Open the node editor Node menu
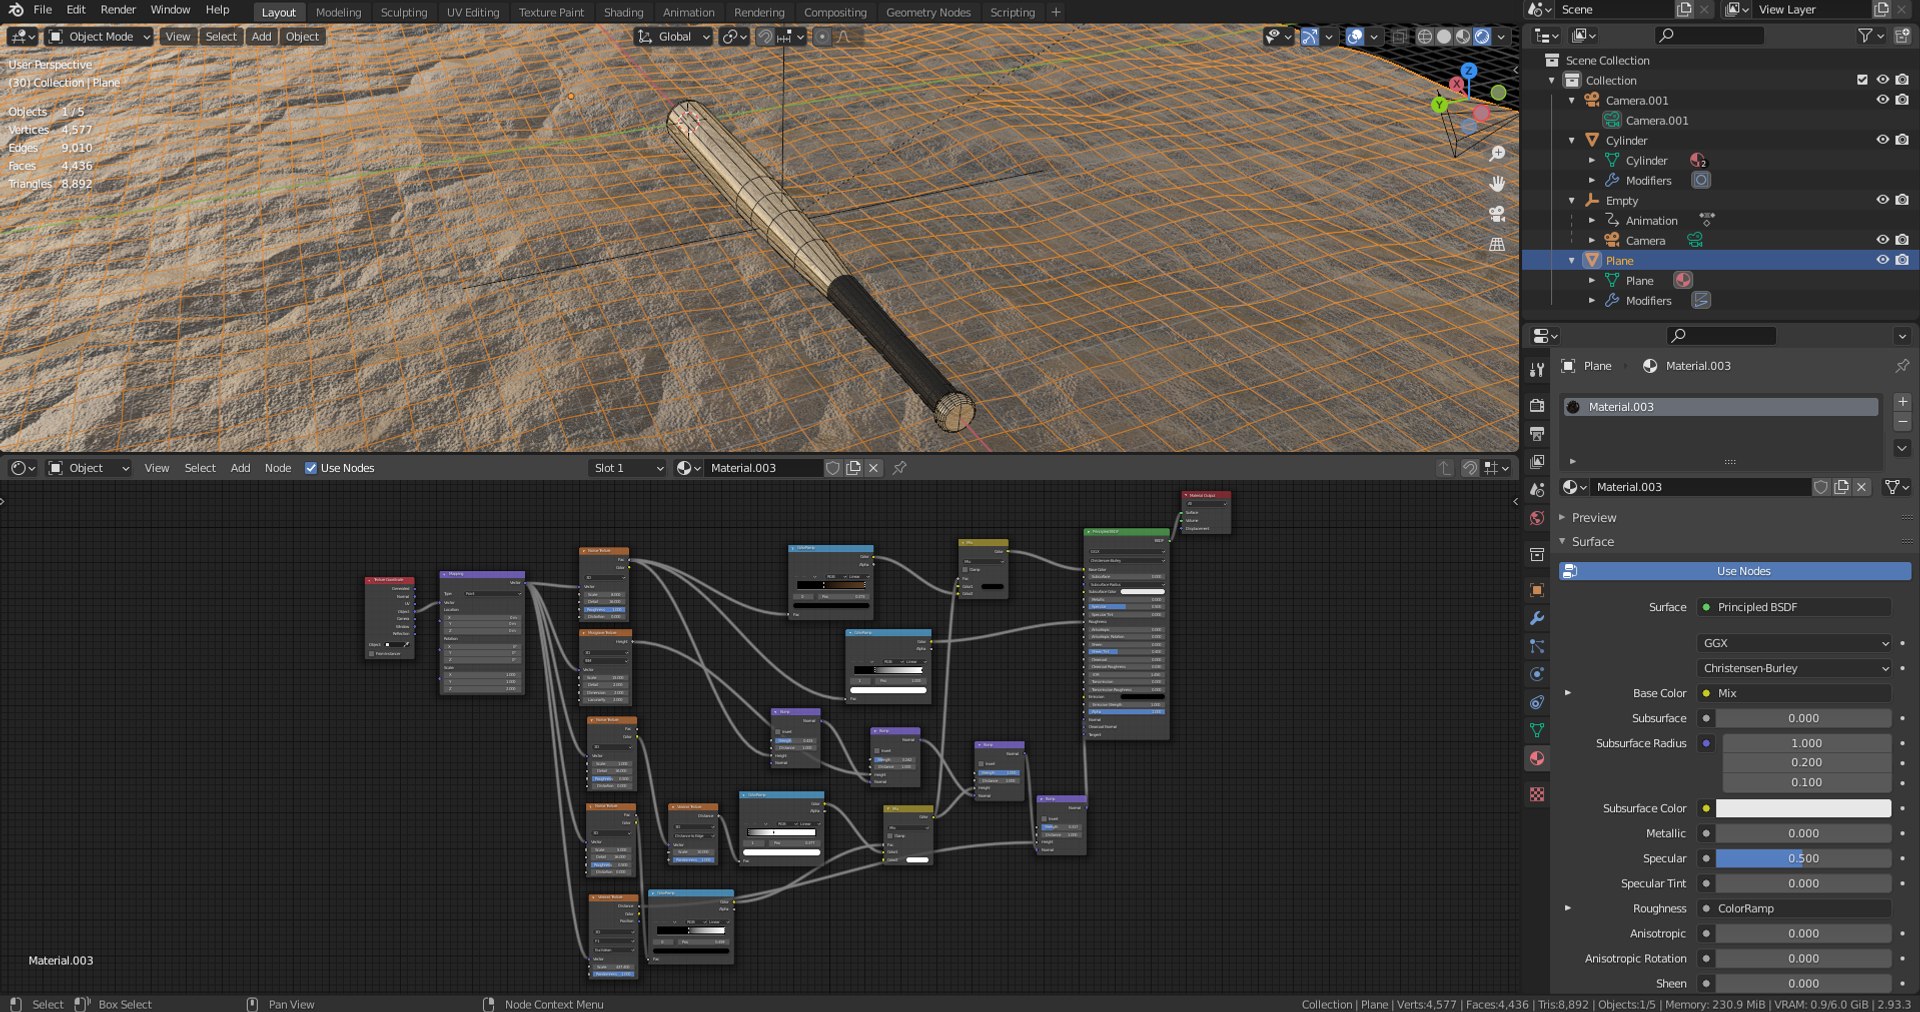The image size is (1920, 1012). pyautogui.click(x=278, y=468)
